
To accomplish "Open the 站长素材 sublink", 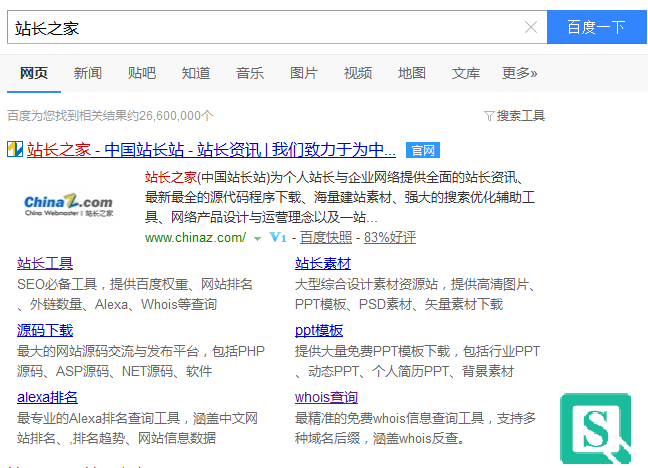I will coord(323,263).
